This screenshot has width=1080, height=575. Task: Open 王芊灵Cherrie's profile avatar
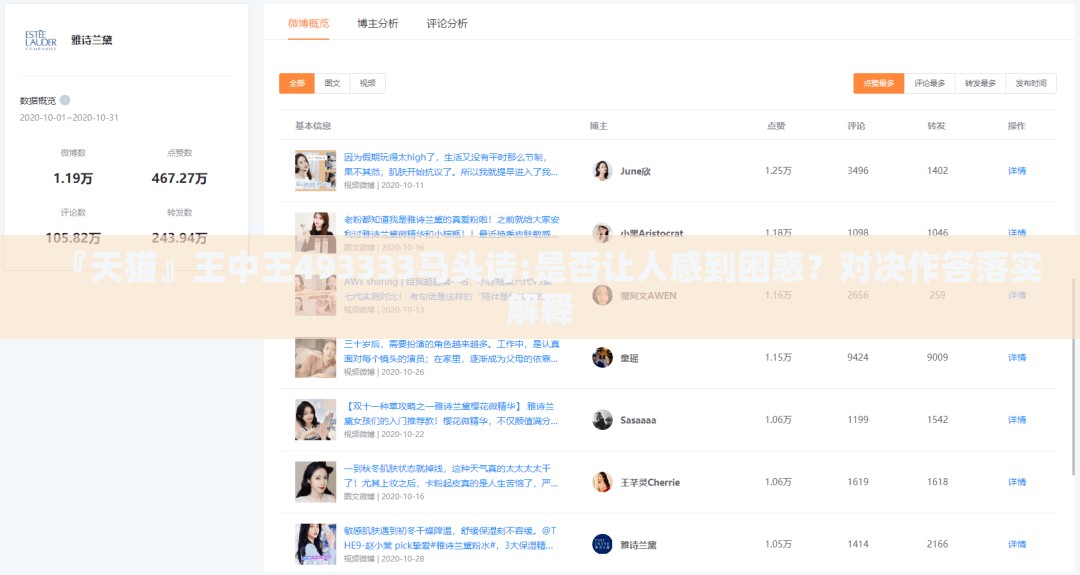point(602,482)
